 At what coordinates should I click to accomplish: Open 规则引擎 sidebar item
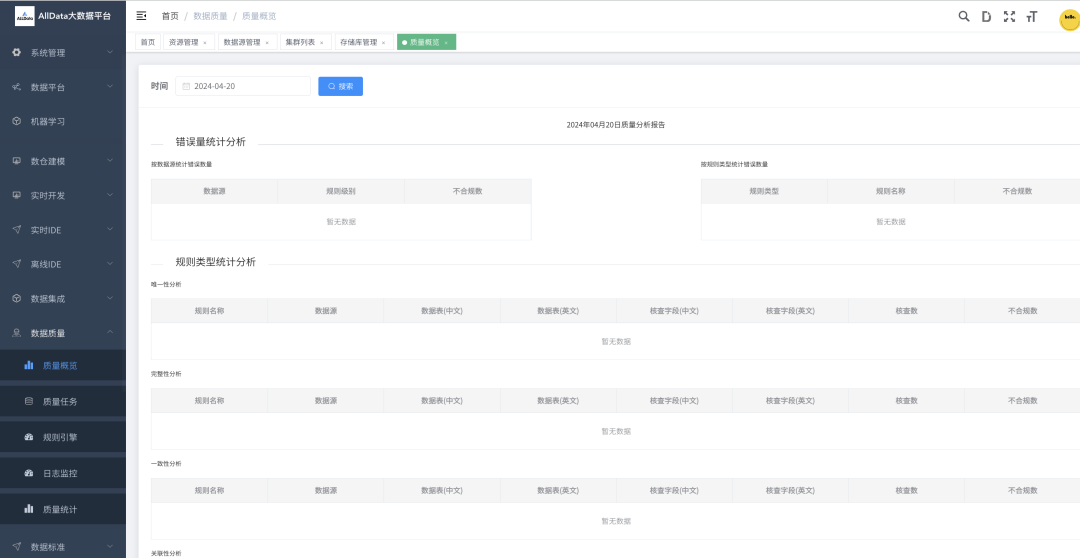pyautogui.click(x=59, y=437)
